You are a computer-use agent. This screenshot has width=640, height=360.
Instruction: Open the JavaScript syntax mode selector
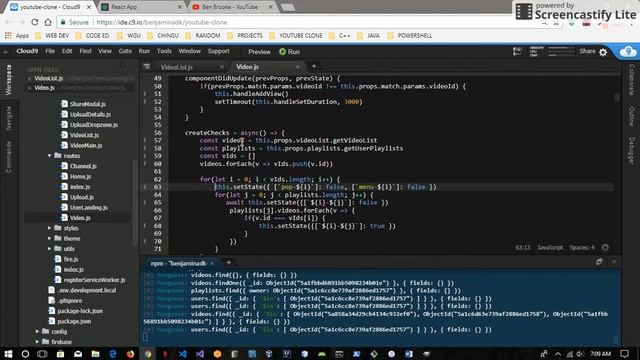(x=550, y=247)
